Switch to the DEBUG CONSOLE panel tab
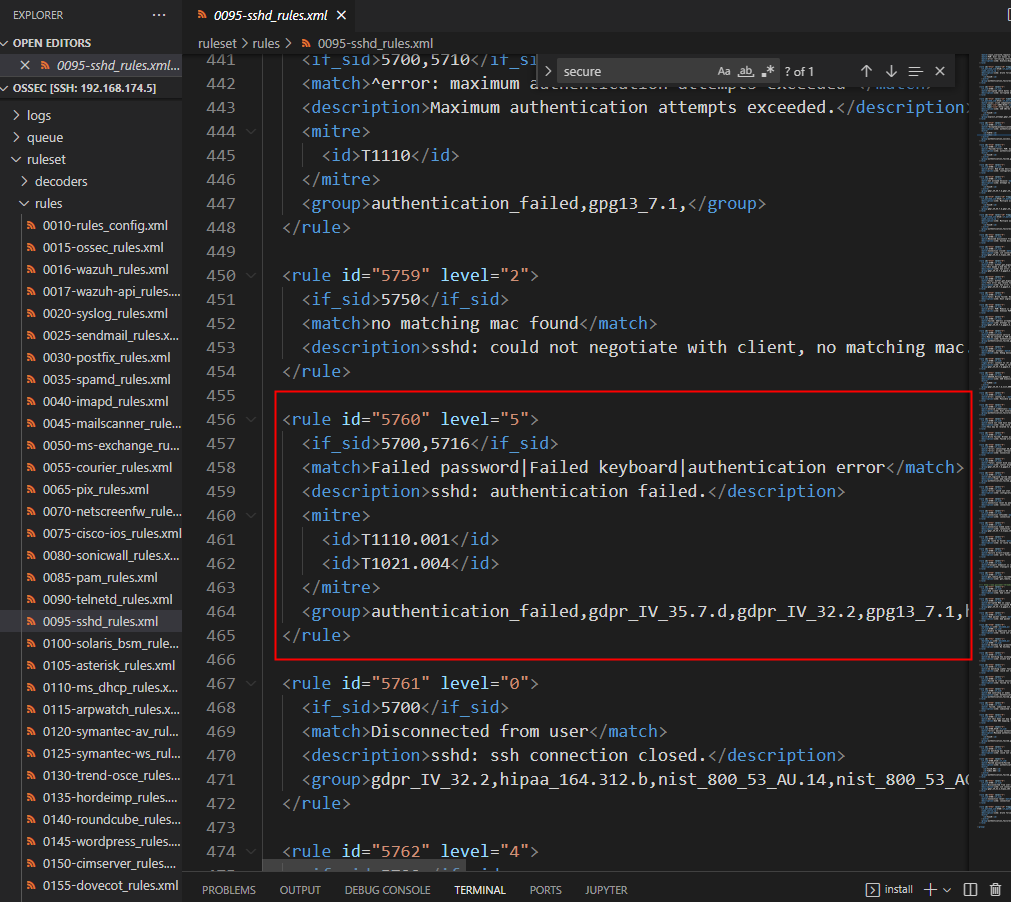This screenshot has width=1011, height=902. coord(387,890)
